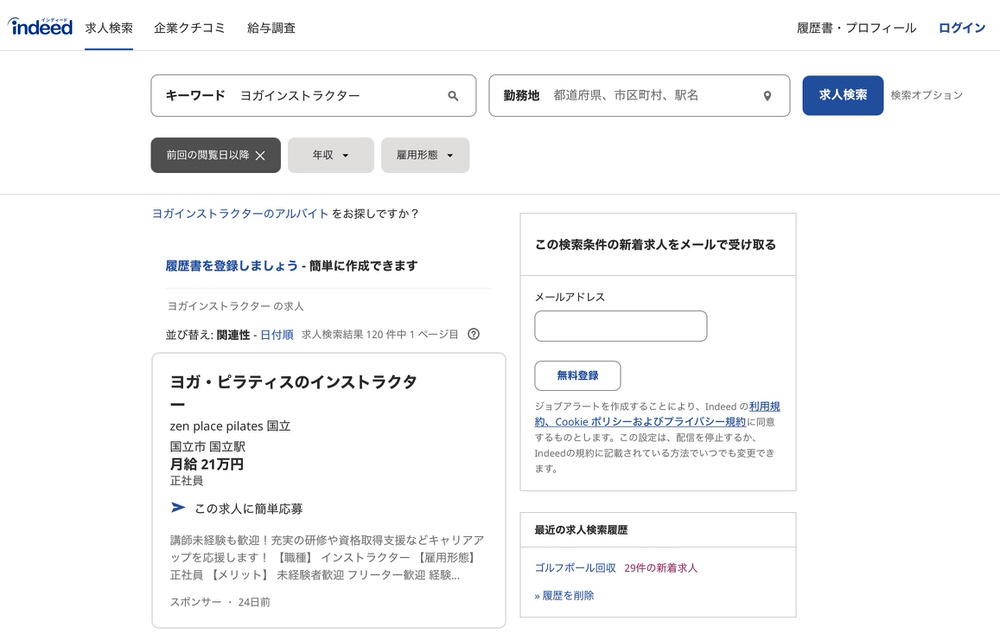The height and width of the screenshot is (634, 1000).
Task: Remove the 前回の閲覧日以降 filter
Action: (260, 156)
